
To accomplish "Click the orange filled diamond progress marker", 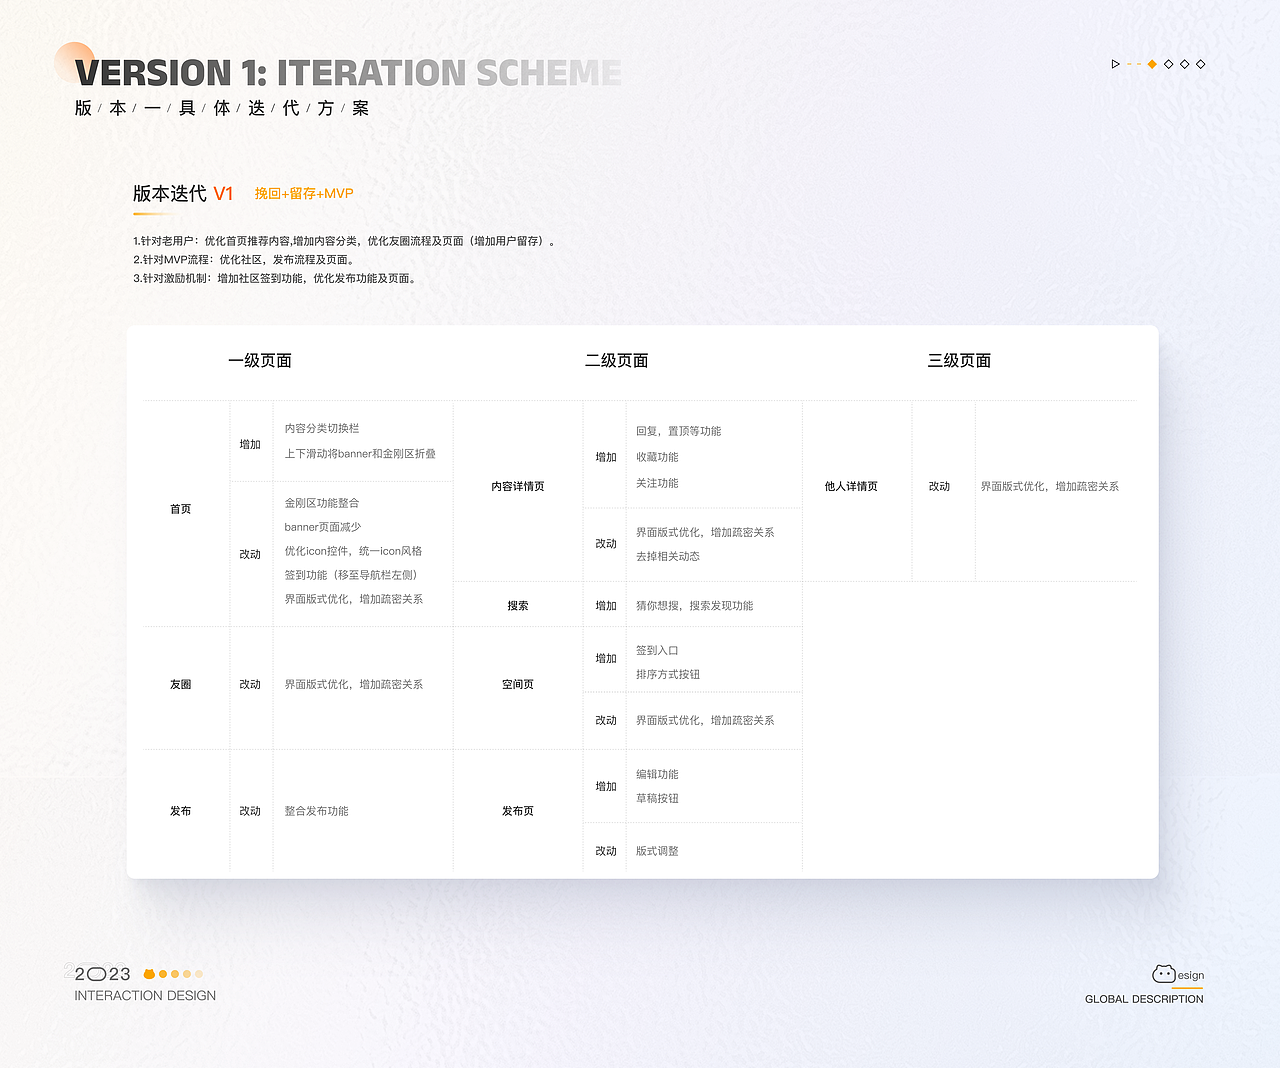I will pos(1152,64).
